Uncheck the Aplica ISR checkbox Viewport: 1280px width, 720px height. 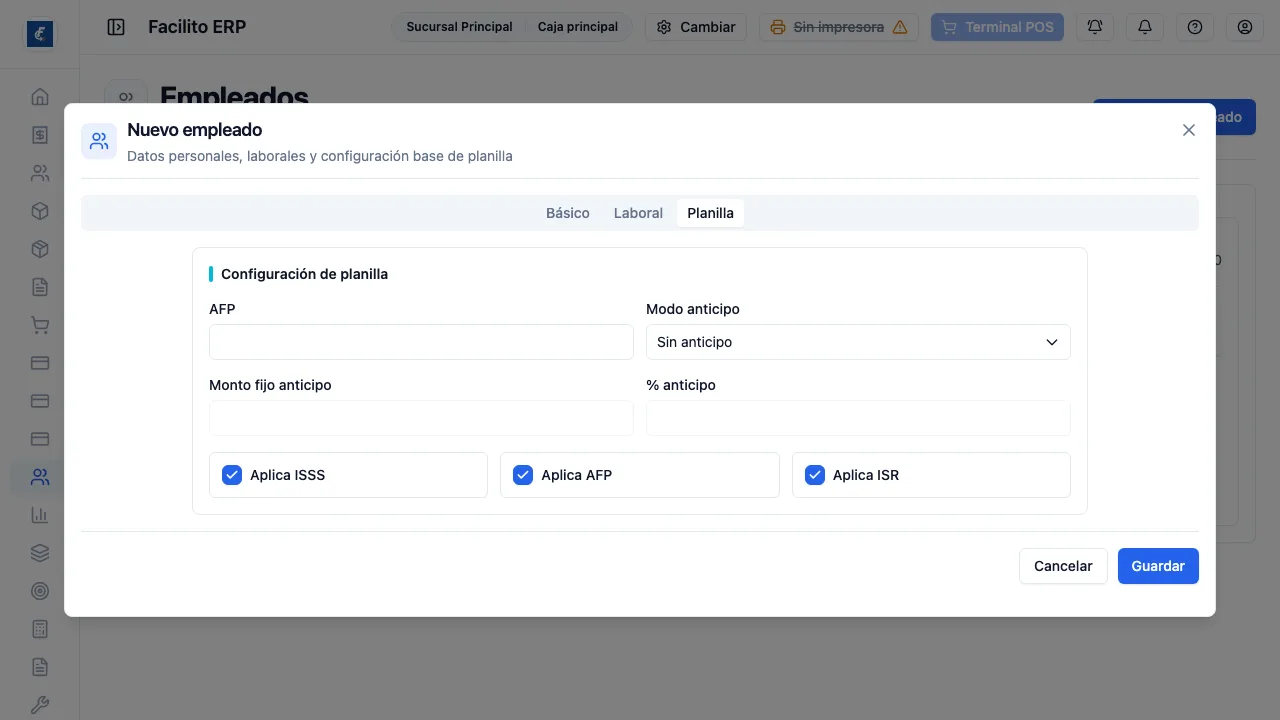815,475
